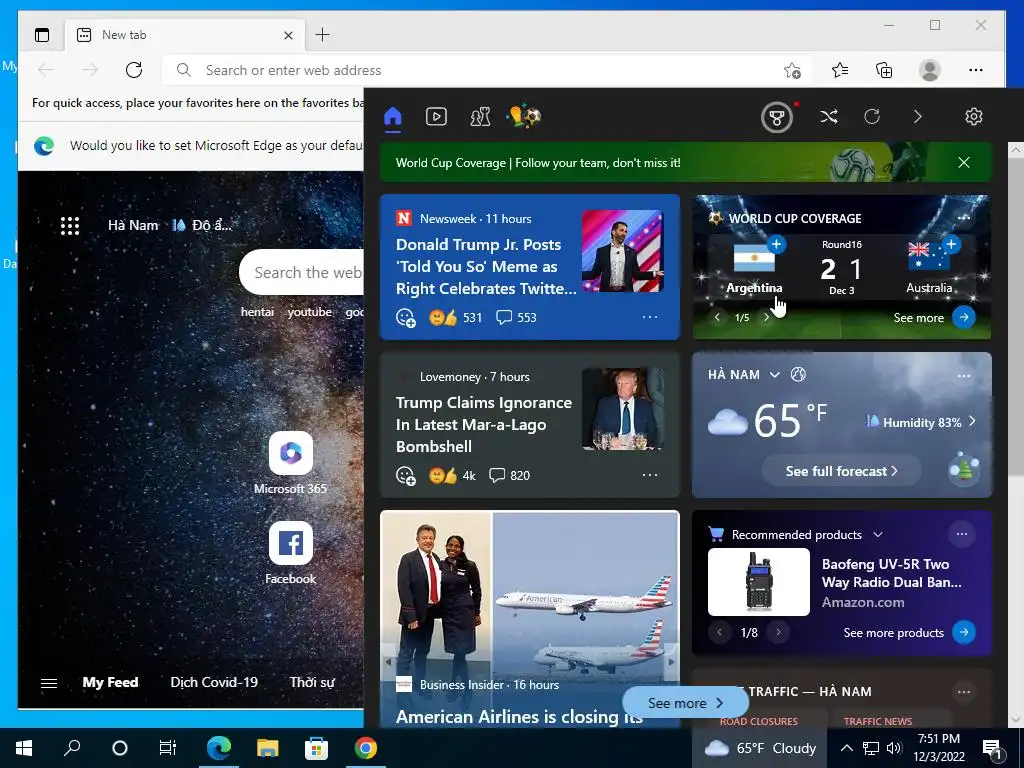Screen dimensions: 1024x768
Task: Open File Explorer from taskbar
Action: pyautogui.click(x=268, y=748)
